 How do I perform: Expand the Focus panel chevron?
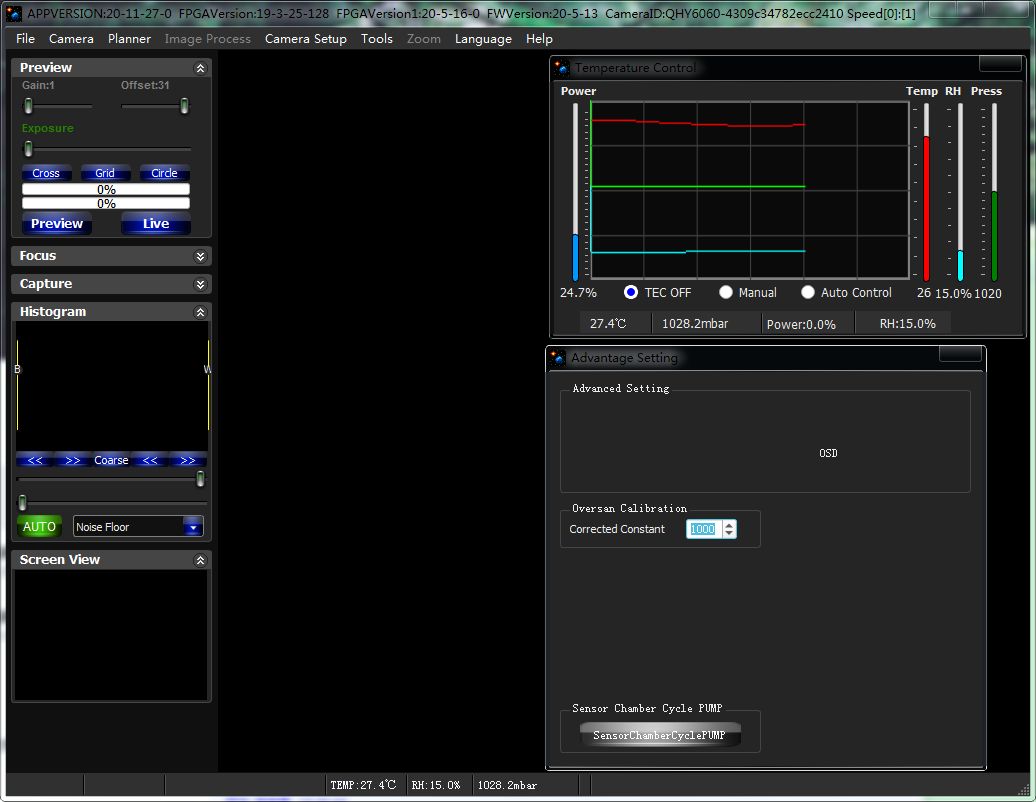[x=200, y=256]
